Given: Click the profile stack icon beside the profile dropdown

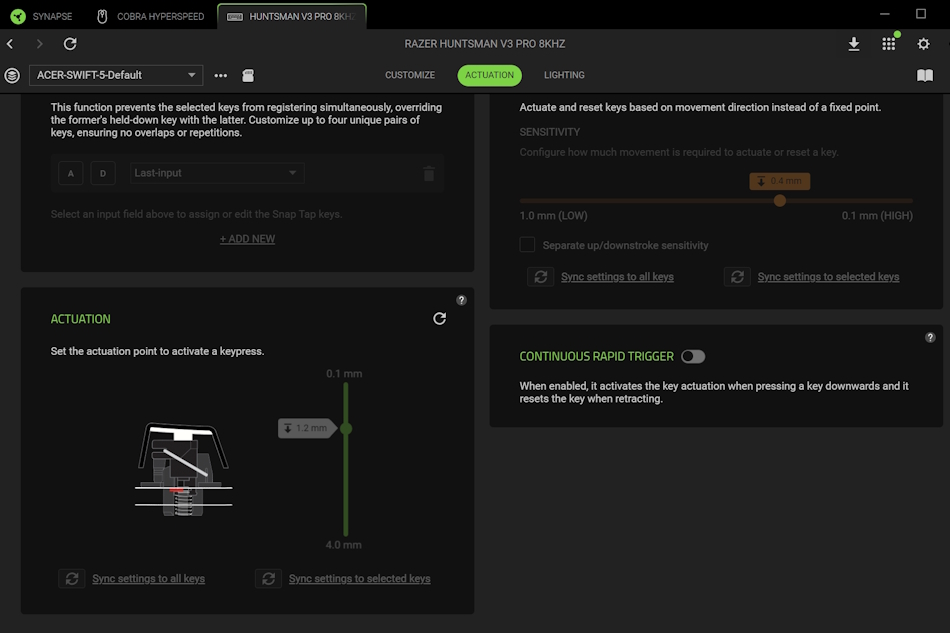Looking at the screenshot, I should click(x=12, y=75).
